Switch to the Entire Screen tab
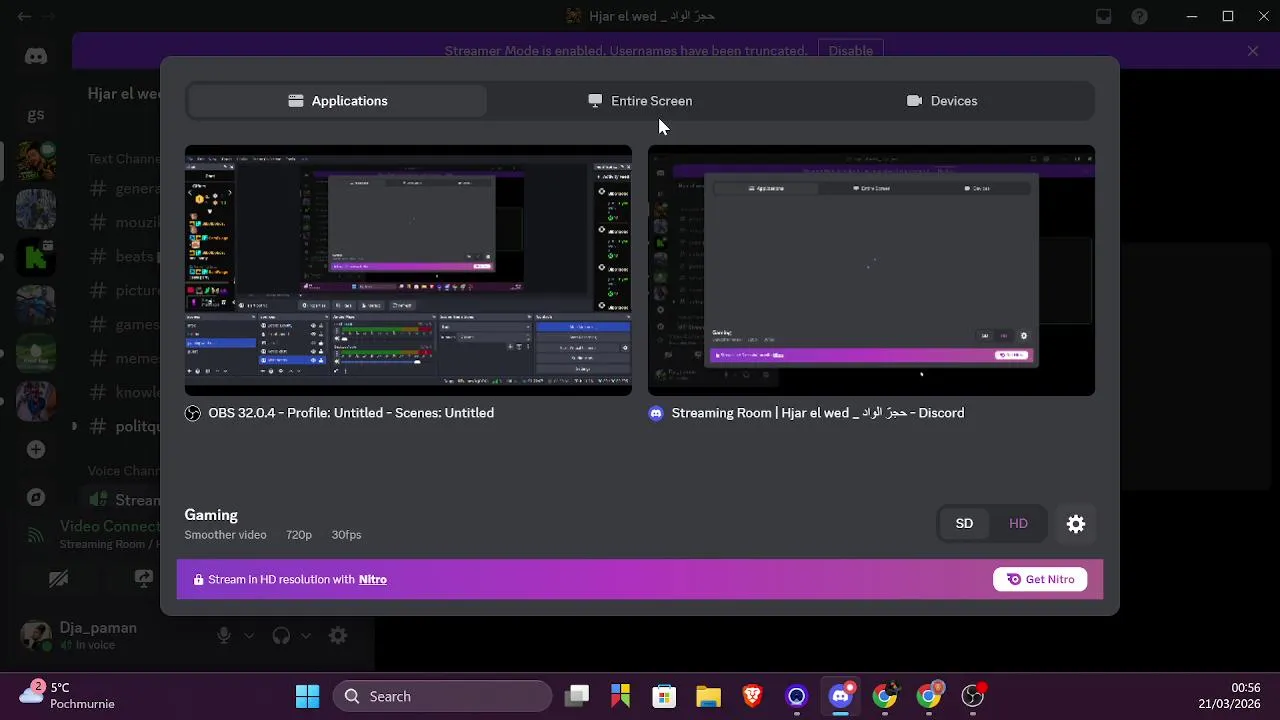The height and width of the screenshot is (720, 1280). pyautogui.click(x=640, y=101)
